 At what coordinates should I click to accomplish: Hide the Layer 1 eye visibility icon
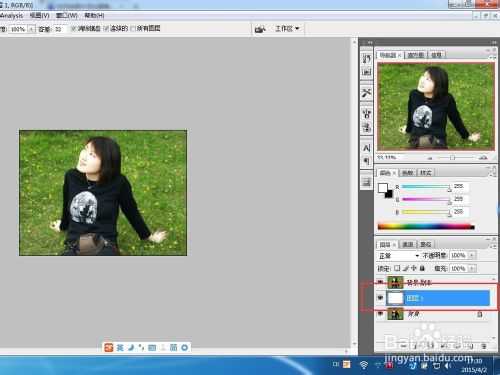click(380, 298)
